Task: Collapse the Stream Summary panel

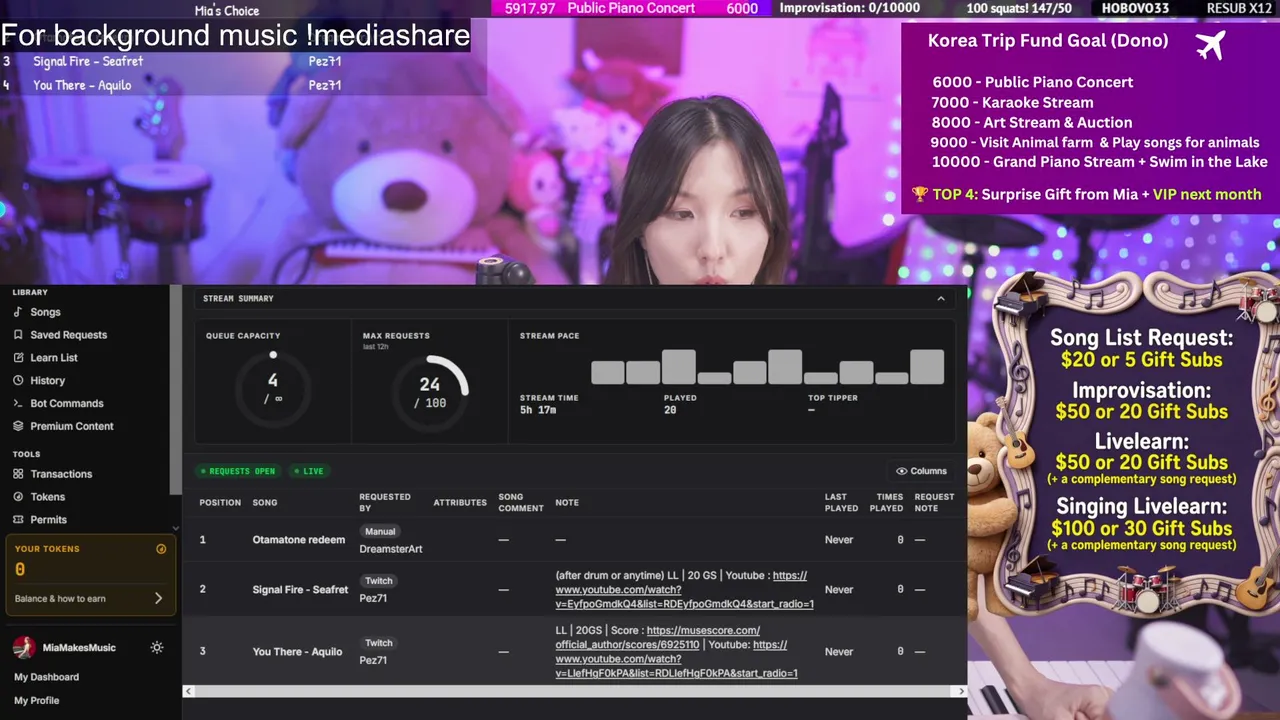Action: pos(940,298)
